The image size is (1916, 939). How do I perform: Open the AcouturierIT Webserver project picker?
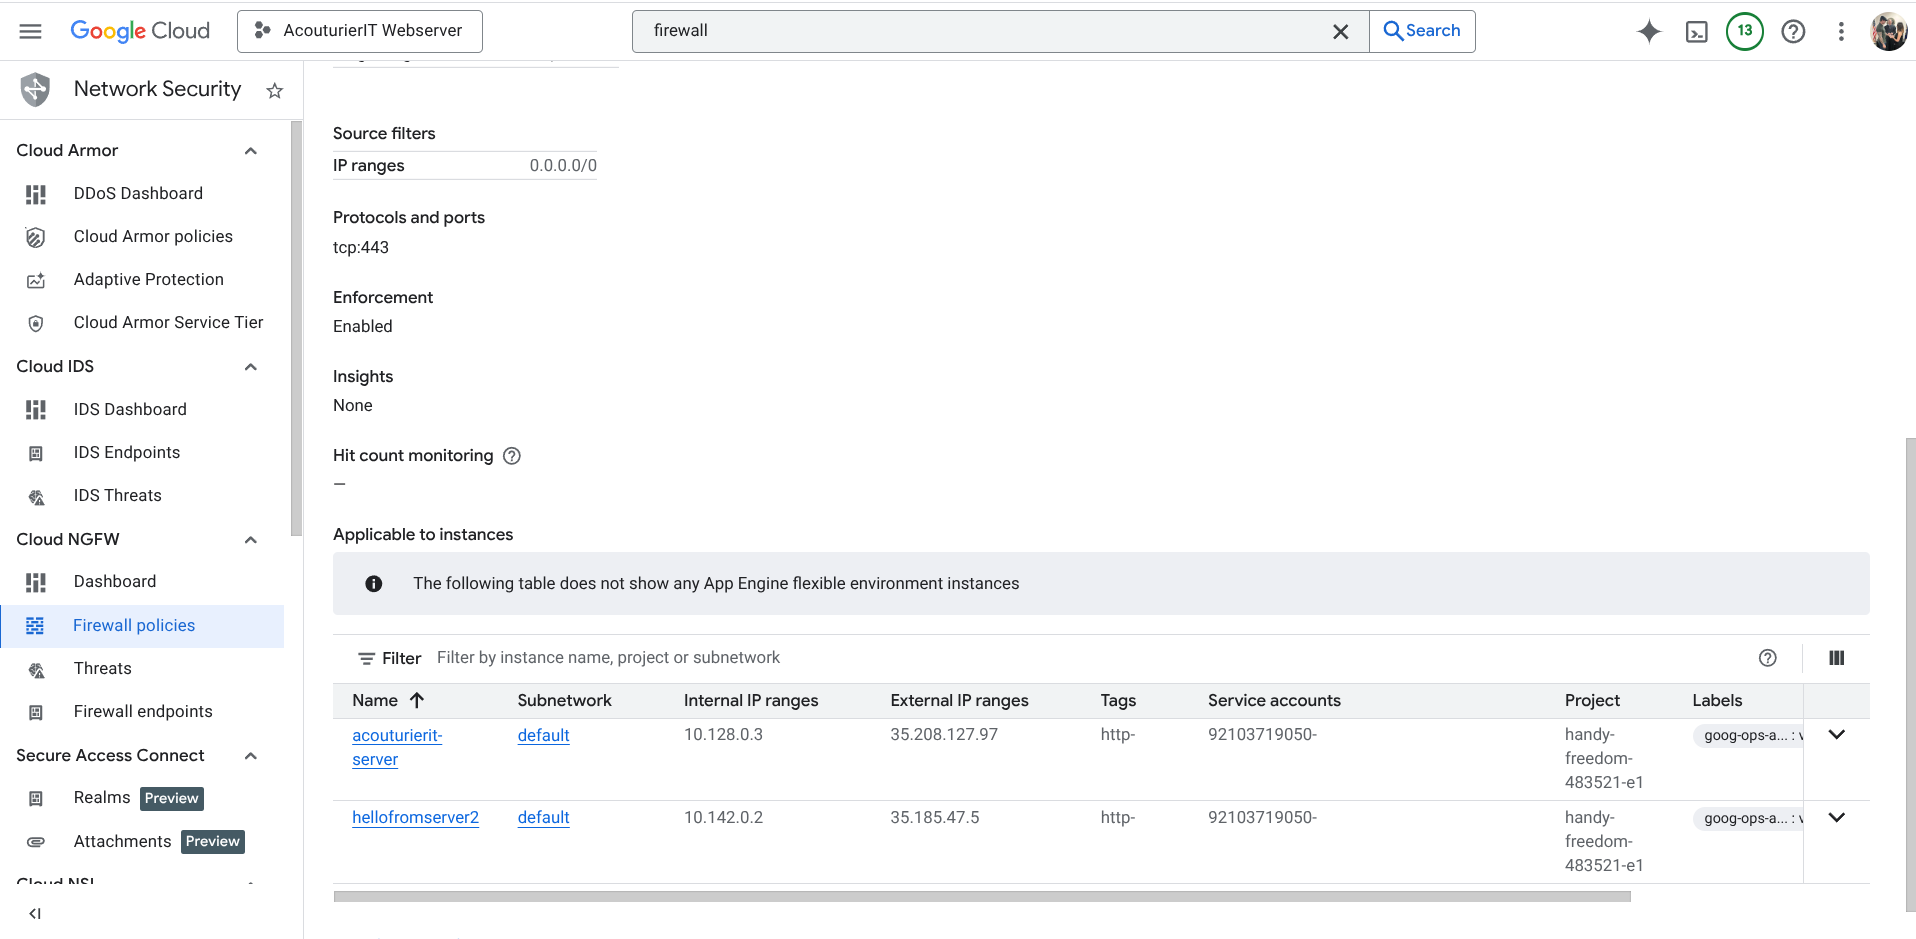pos(360,31)
